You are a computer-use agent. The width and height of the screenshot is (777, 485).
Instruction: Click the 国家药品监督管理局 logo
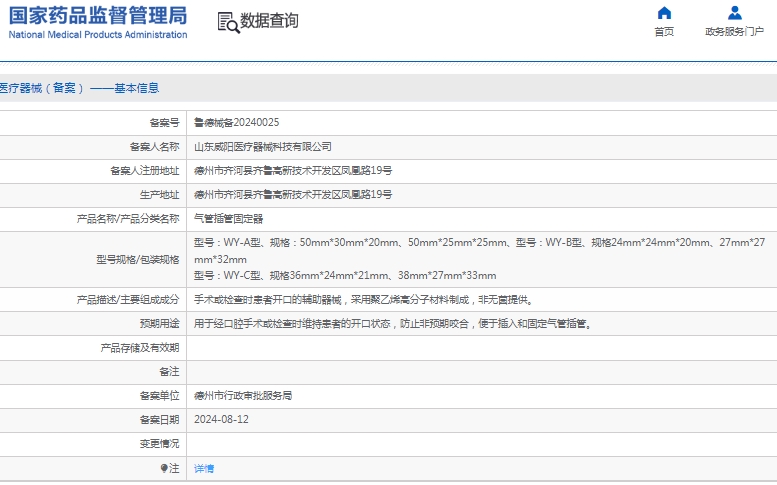pyautogui.click(x=98, y=22)
